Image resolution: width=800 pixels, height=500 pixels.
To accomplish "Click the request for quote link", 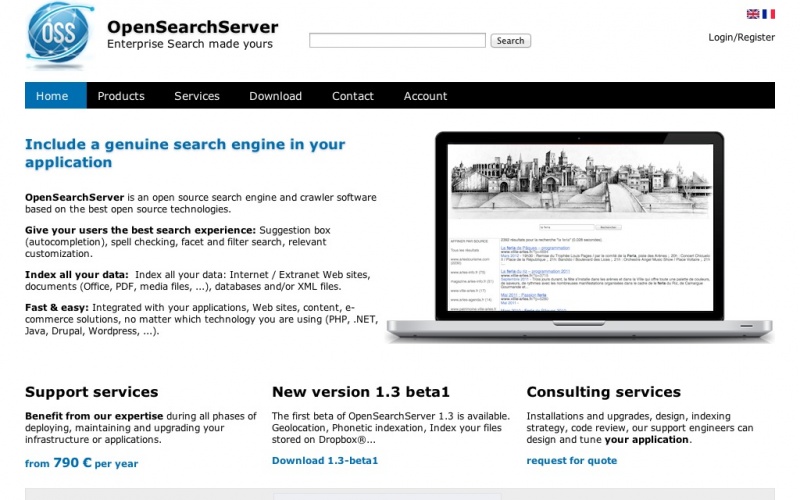I will coord(571,460).
